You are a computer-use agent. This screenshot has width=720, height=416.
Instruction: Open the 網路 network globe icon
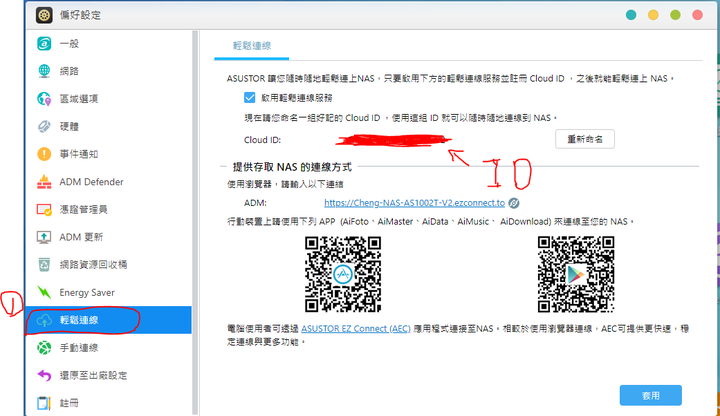coord(44,71)
